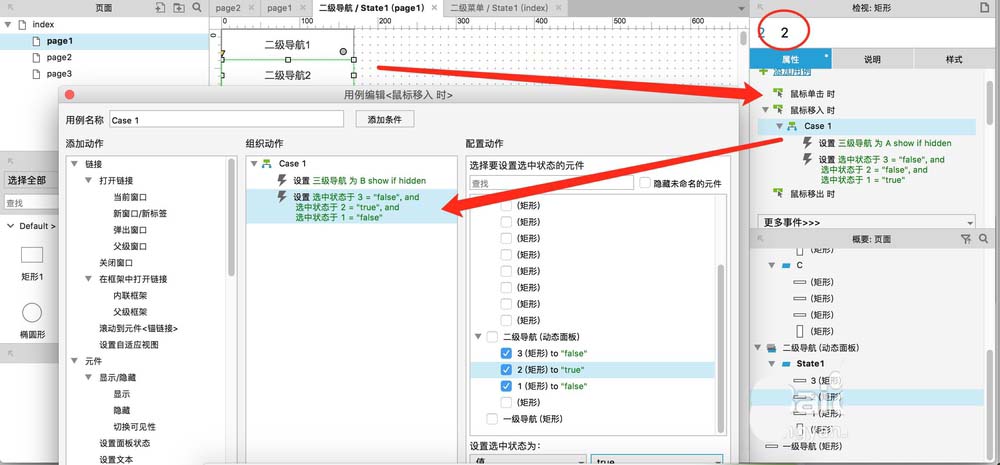Select the 切换可见性 action
The image size is (1000, 465).
135,427
